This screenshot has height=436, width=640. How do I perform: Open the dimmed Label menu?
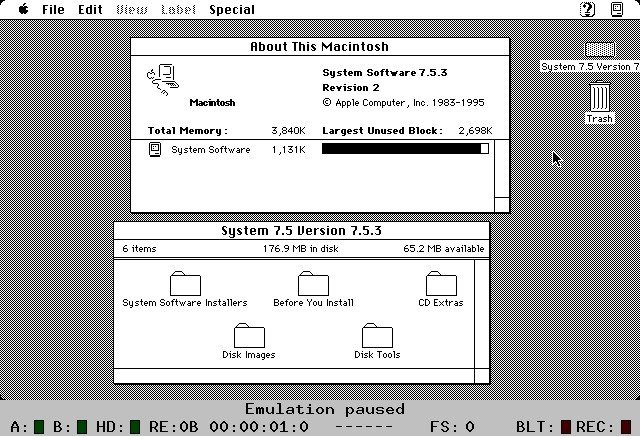178,9
